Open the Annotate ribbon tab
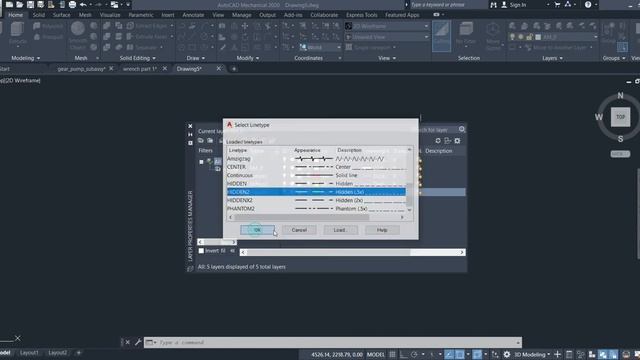 [193, 15]
